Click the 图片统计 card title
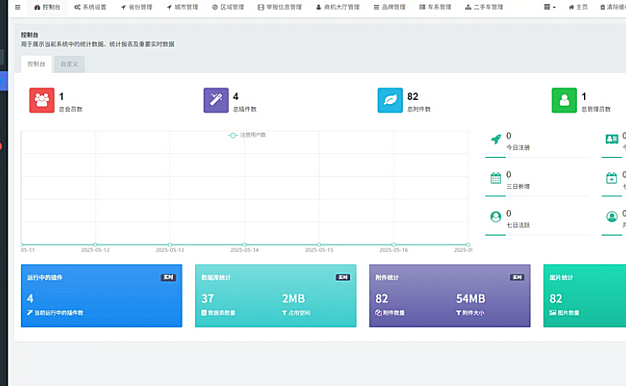 tap(561, 277)
